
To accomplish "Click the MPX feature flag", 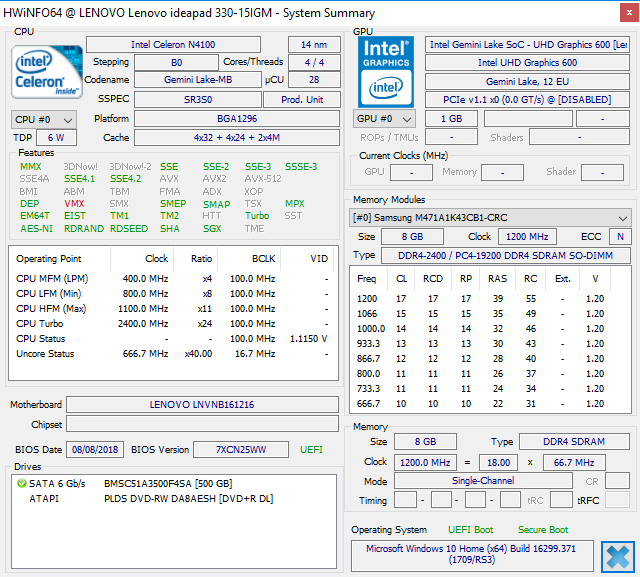I will pos(295,204).
